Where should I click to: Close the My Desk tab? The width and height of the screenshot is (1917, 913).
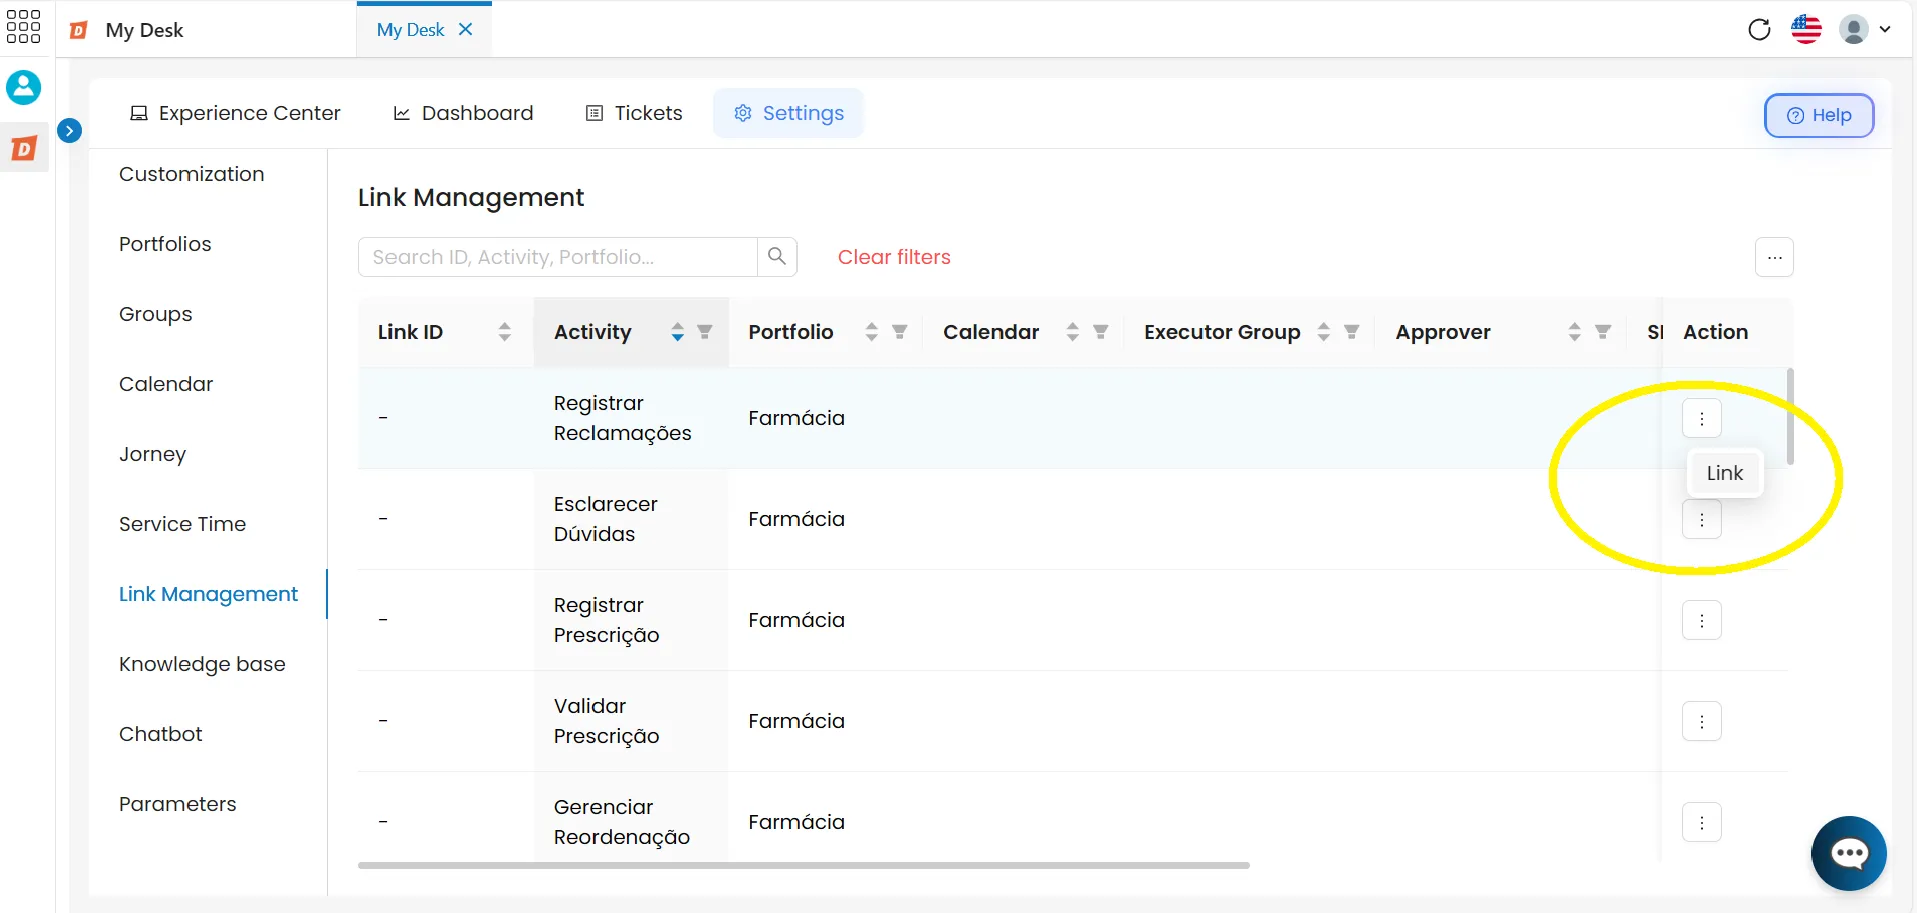point(465,29)
